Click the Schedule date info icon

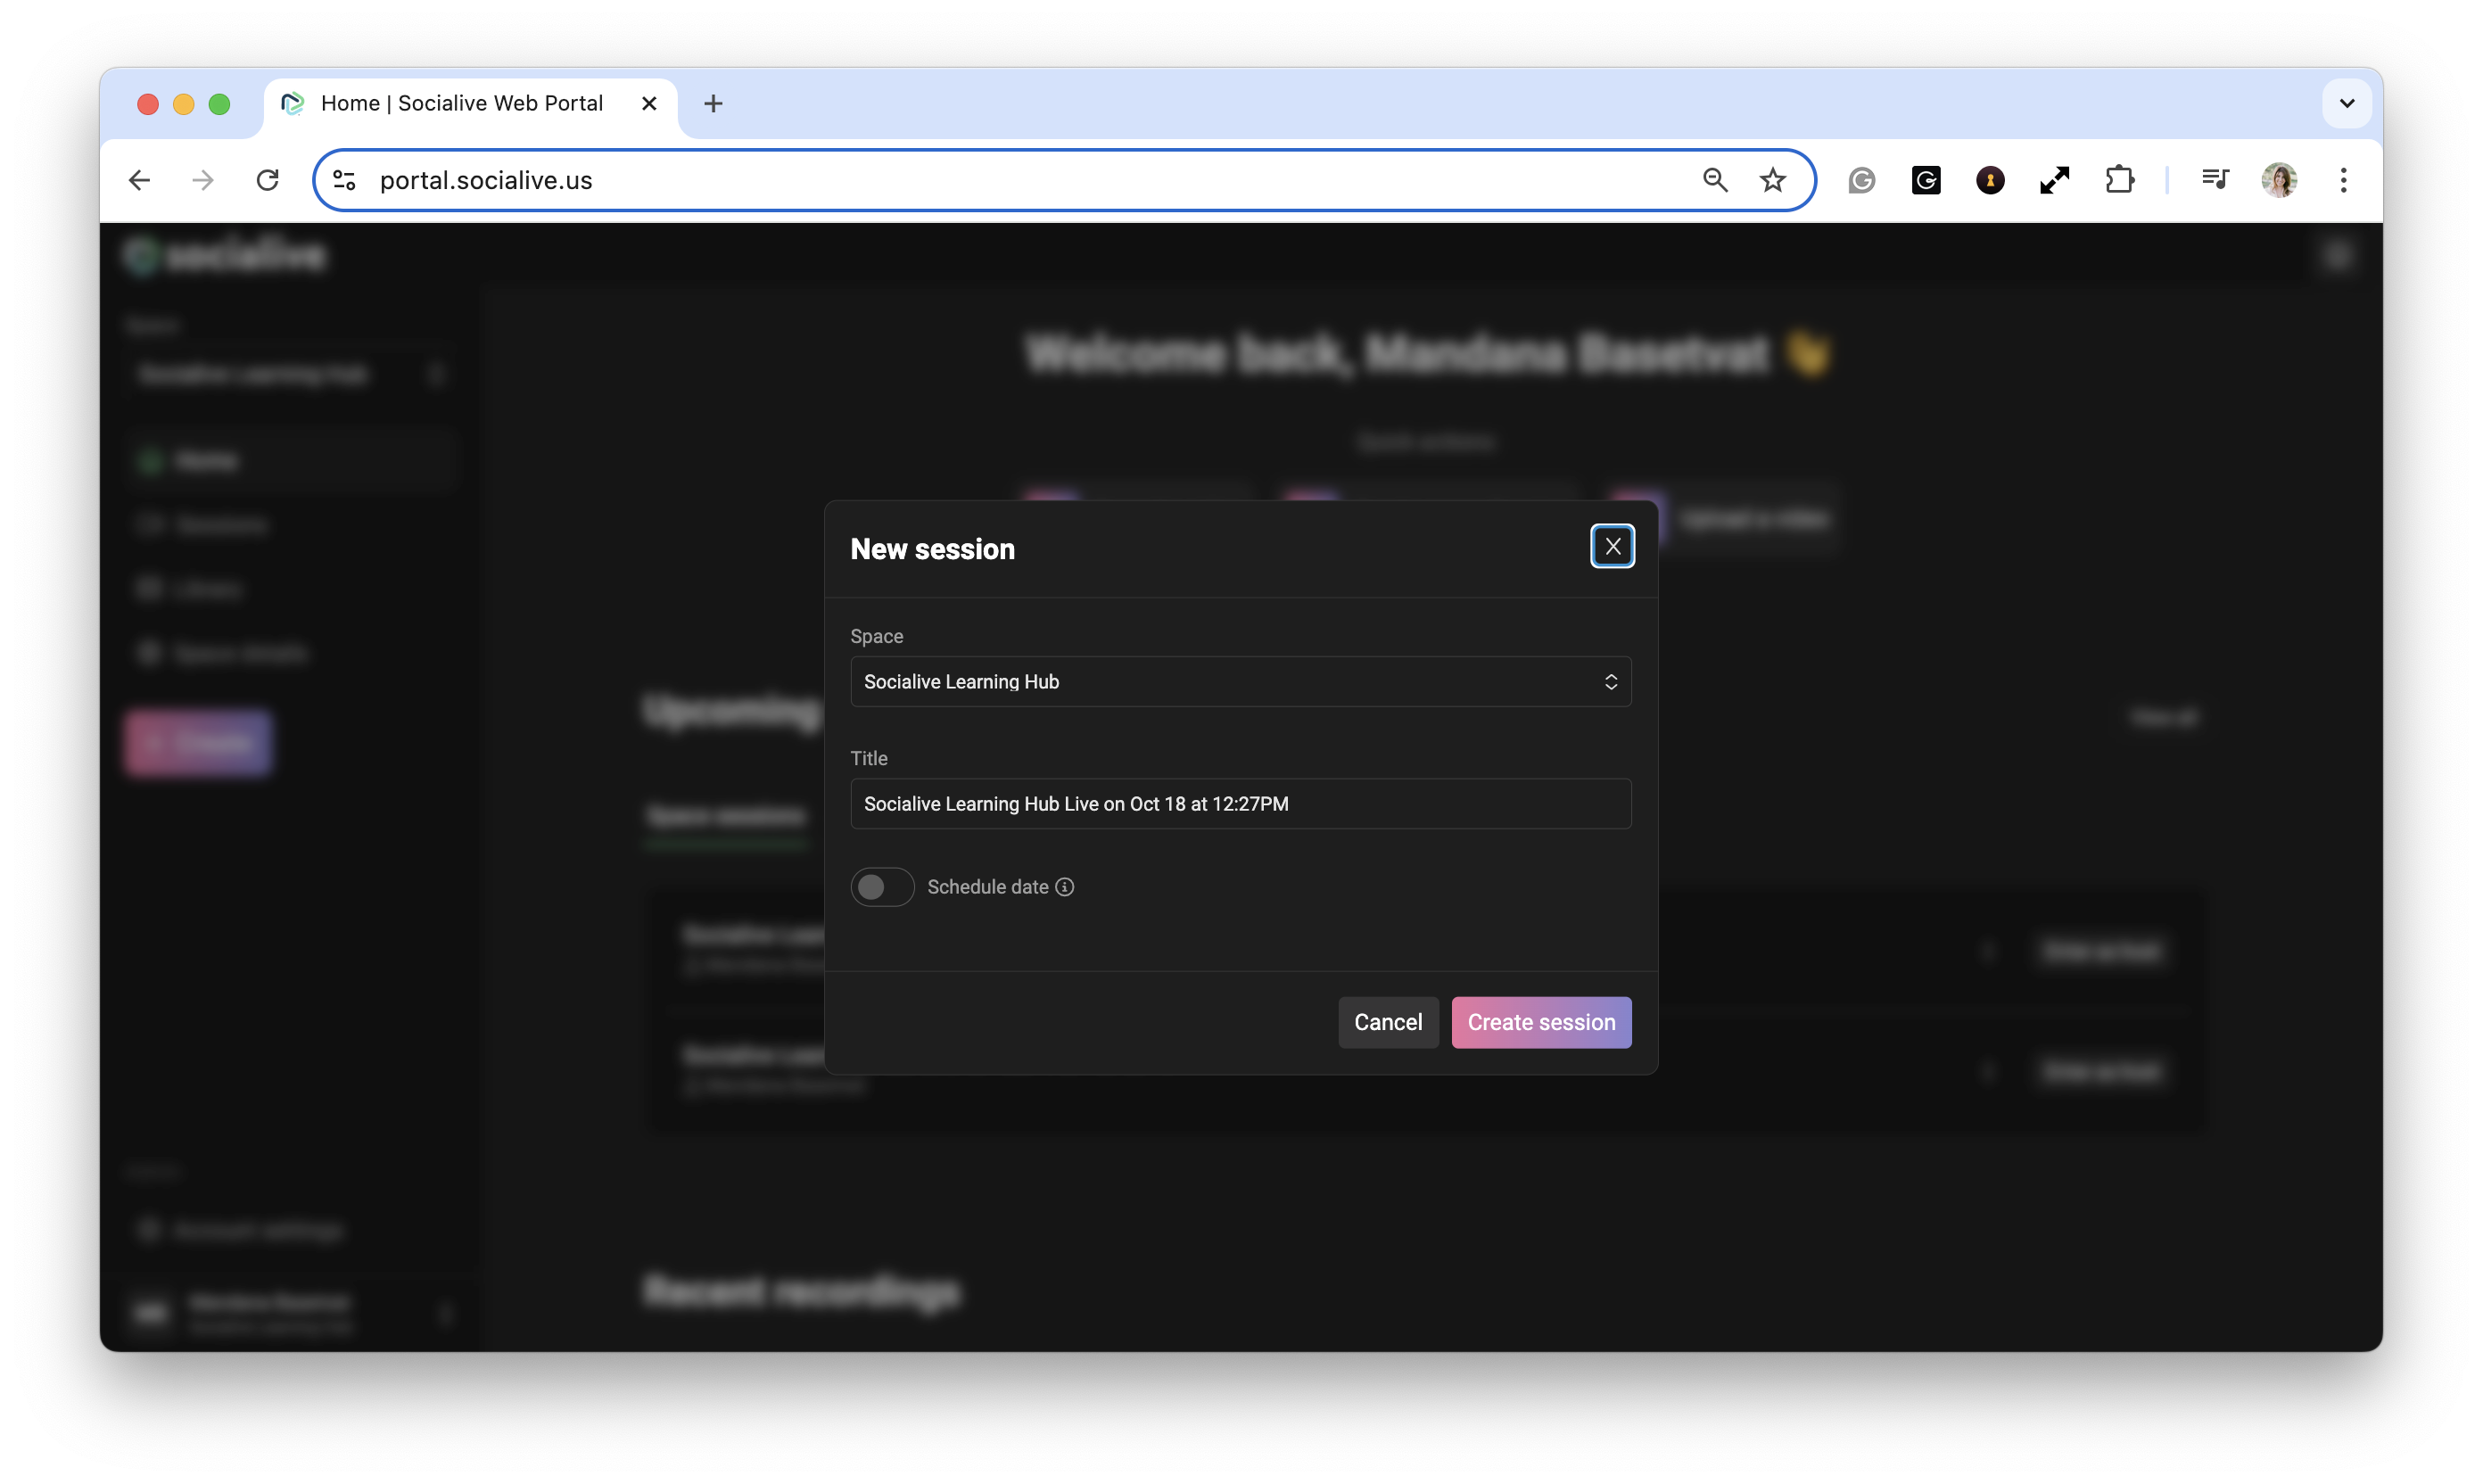point(1065,886)
